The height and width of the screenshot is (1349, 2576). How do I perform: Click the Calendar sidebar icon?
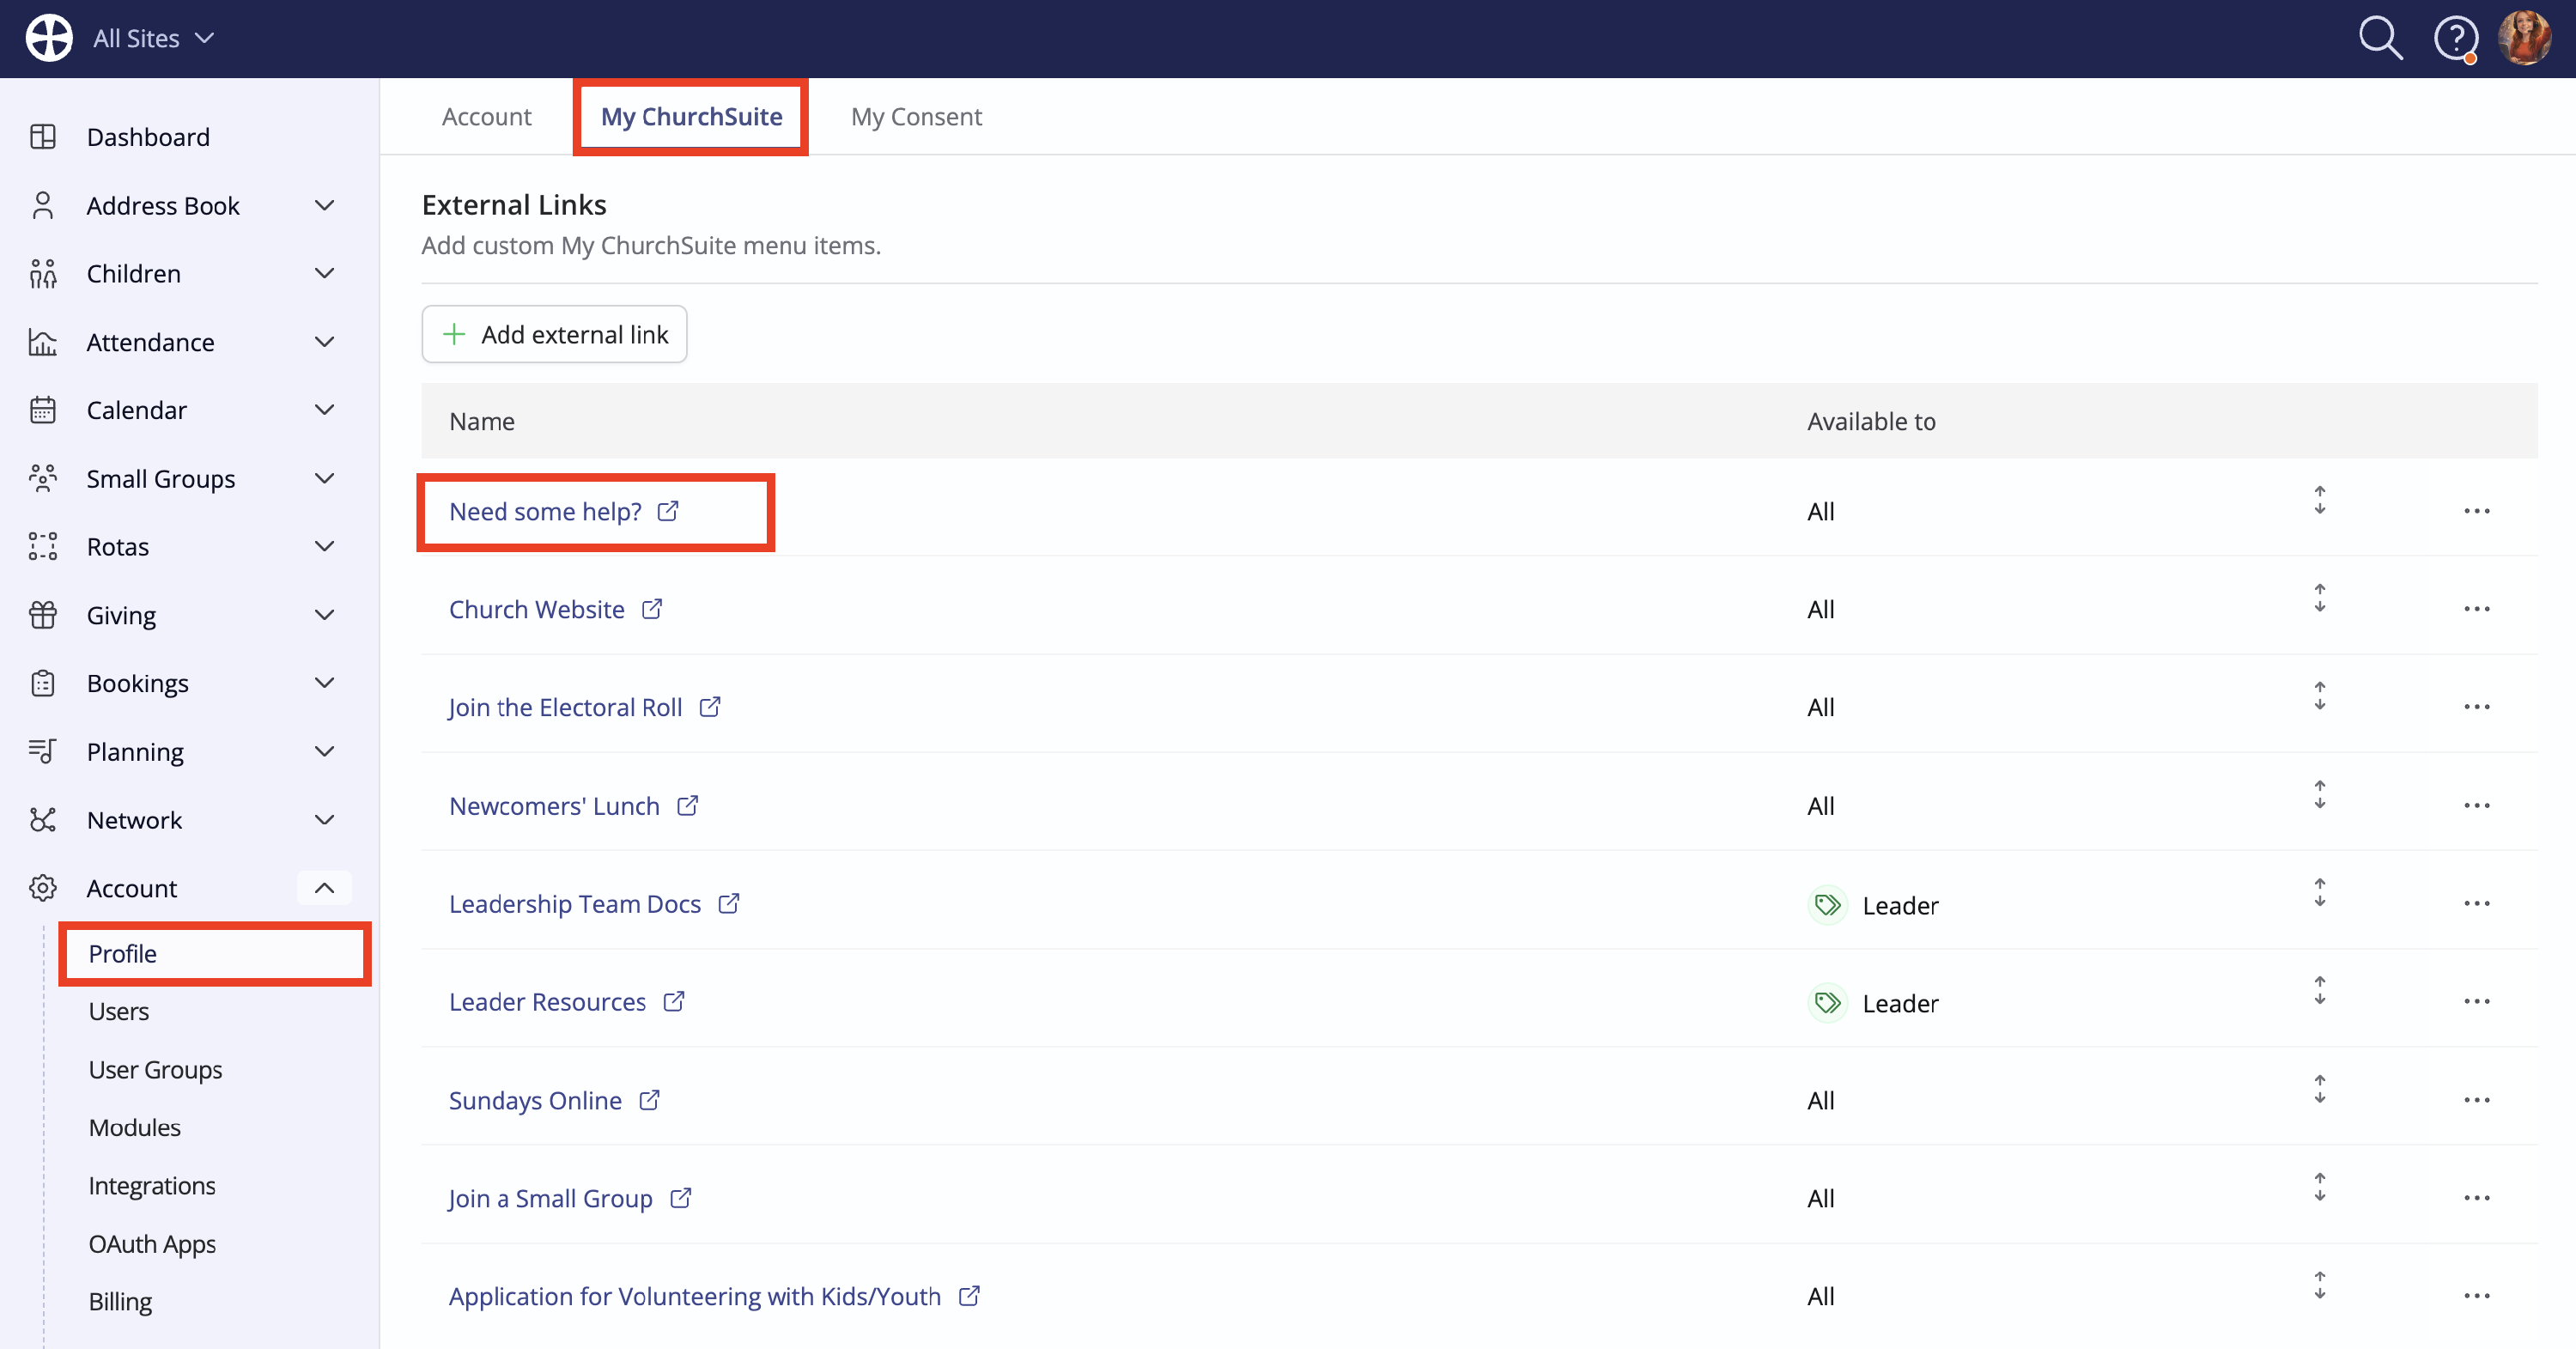click(x=43, y=410)
